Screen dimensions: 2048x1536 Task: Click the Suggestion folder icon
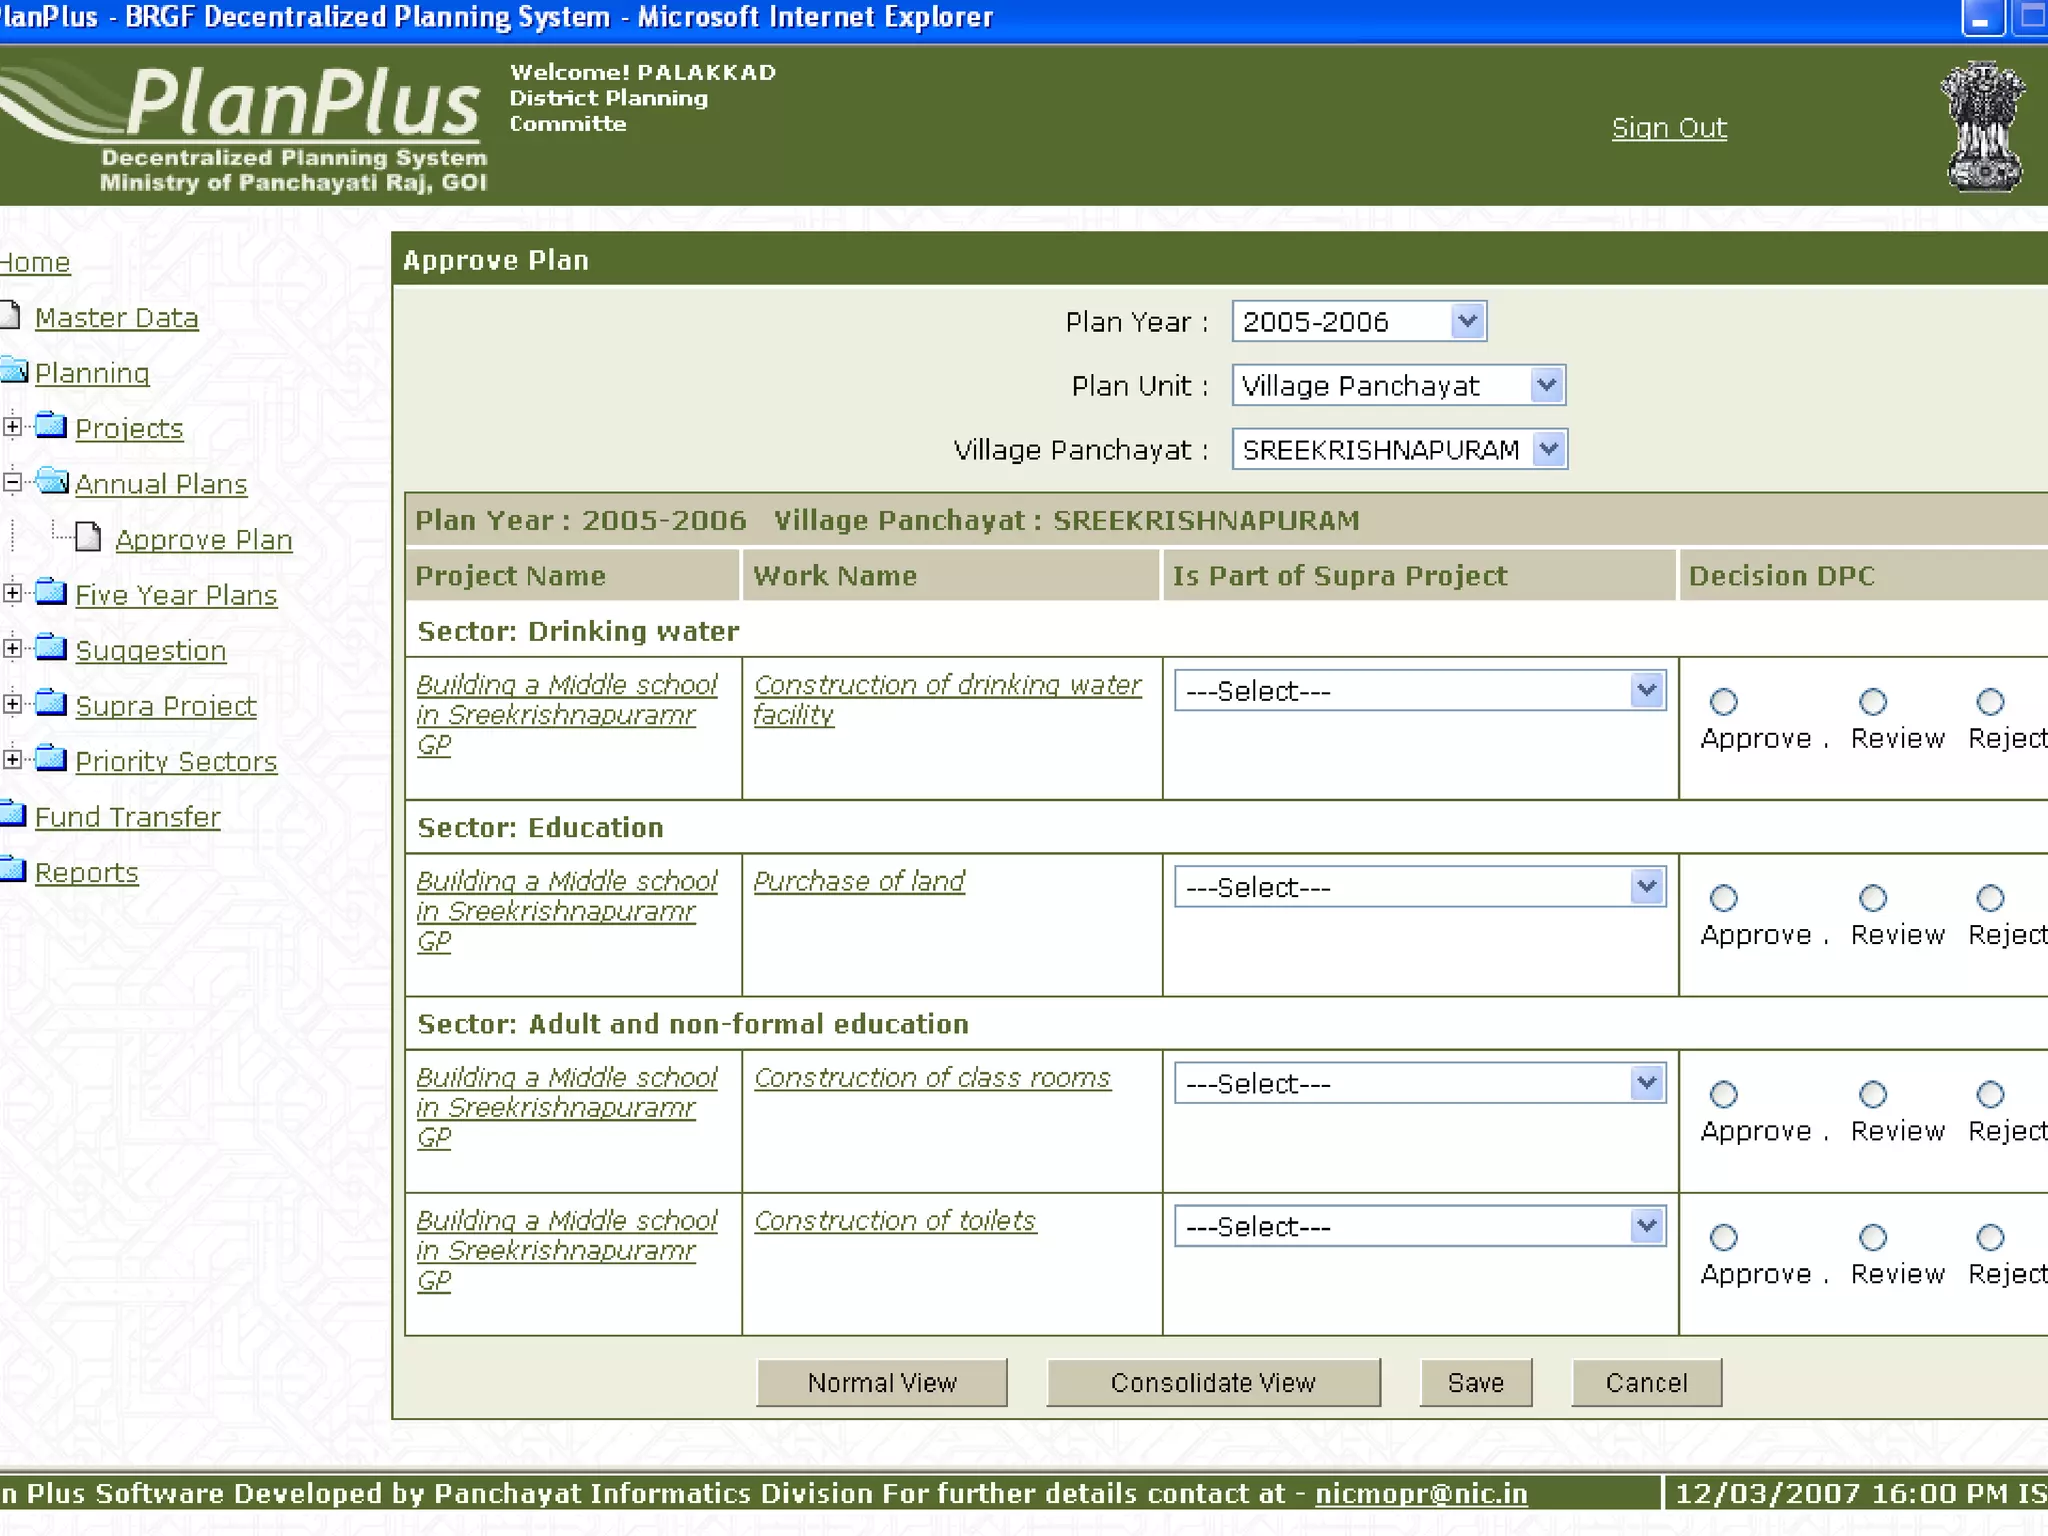[51, 648]
